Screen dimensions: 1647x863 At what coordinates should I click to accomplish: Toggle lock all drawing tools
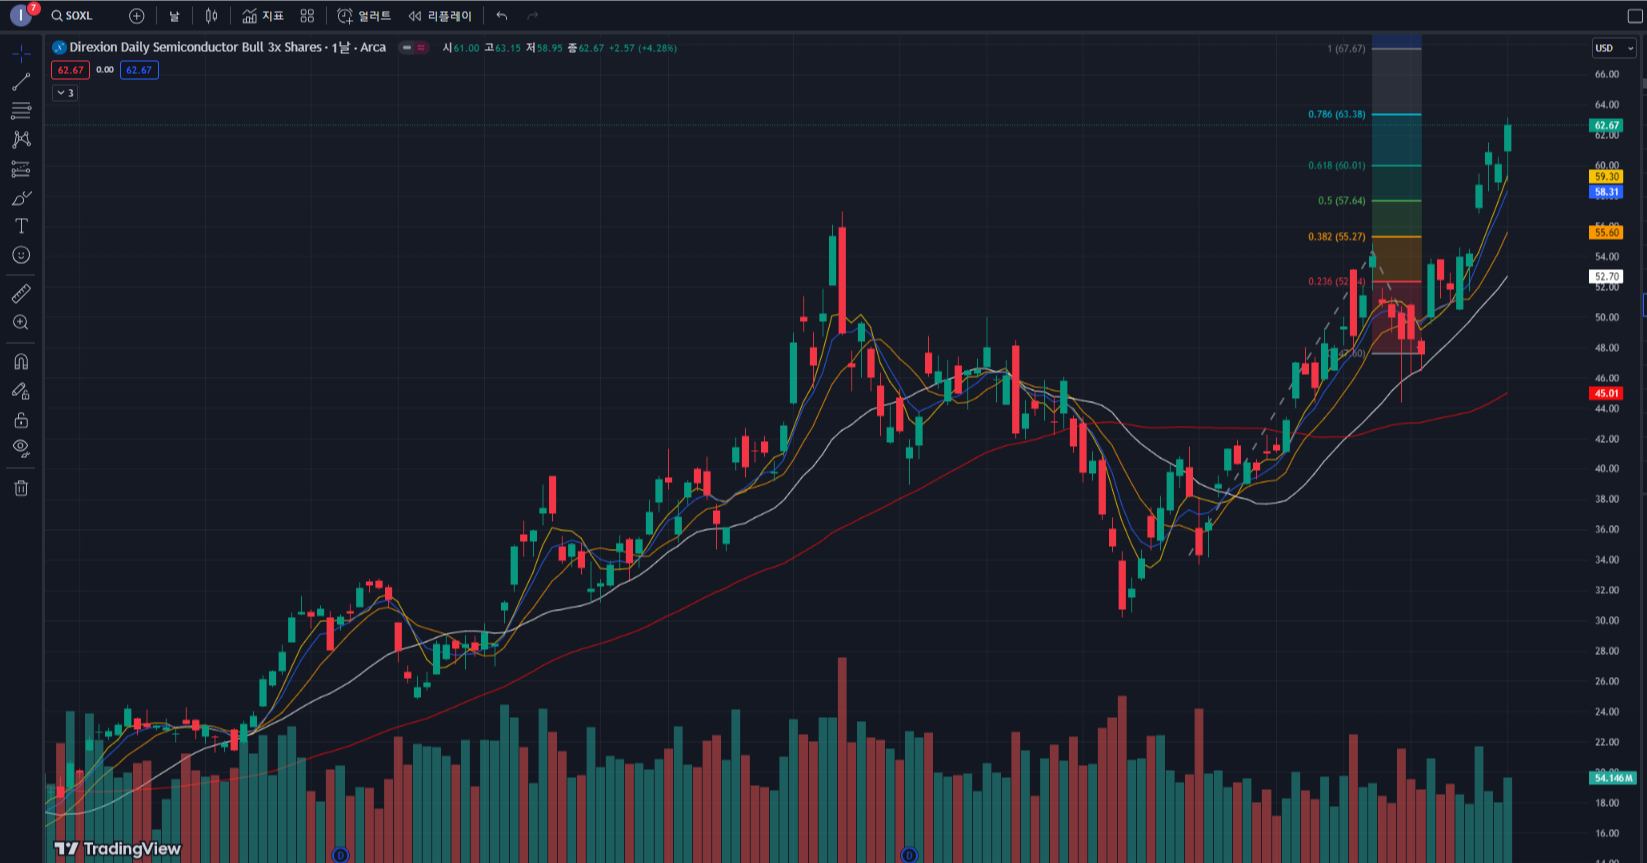(x=21, y=420)
